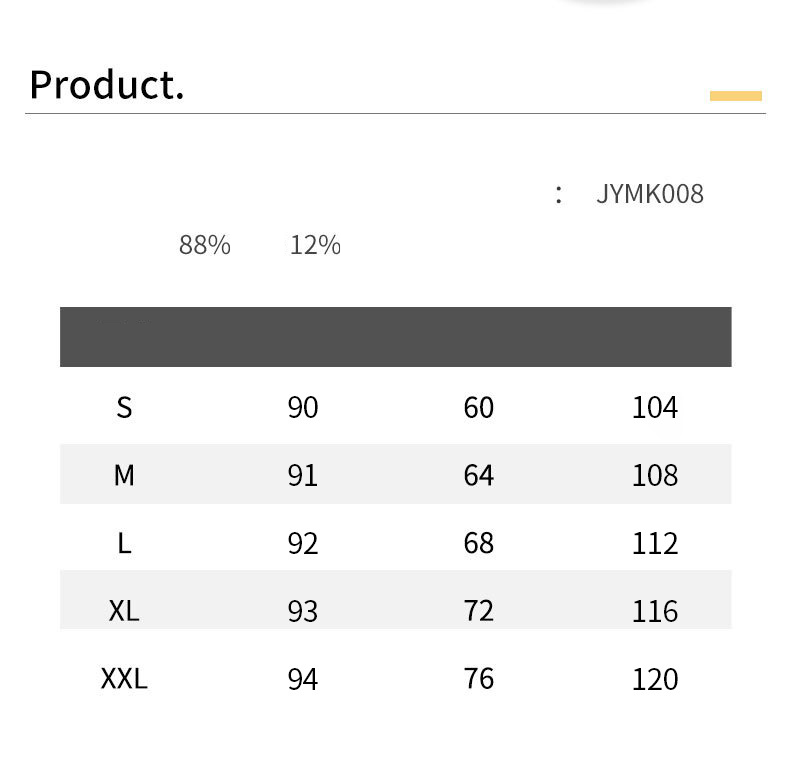Click the 94 value in row XXL
790x759 pixels.
[302, 679]
